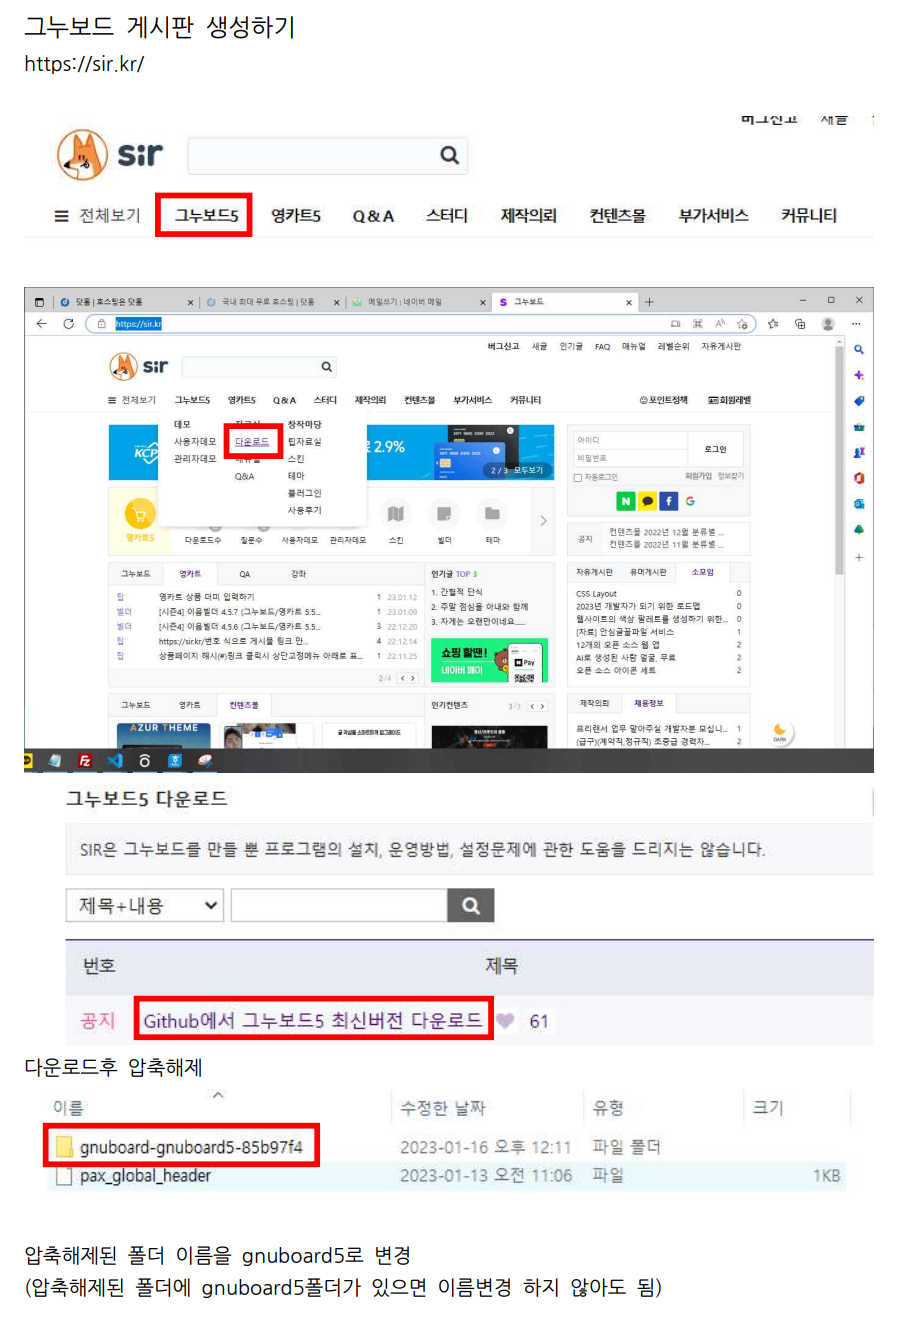
Task: Select 사용자데모 in the submenu
Action: pyautogui.click(x=195, y=441)
